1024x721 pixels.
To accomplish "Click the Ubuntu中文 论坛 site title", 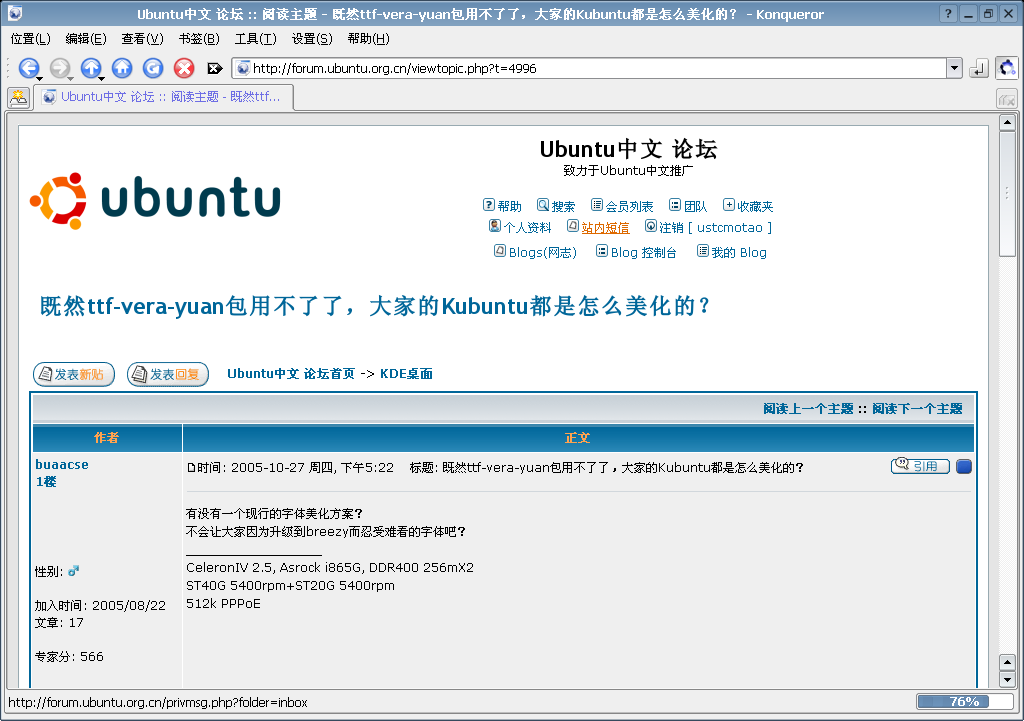I will [628, 149].
